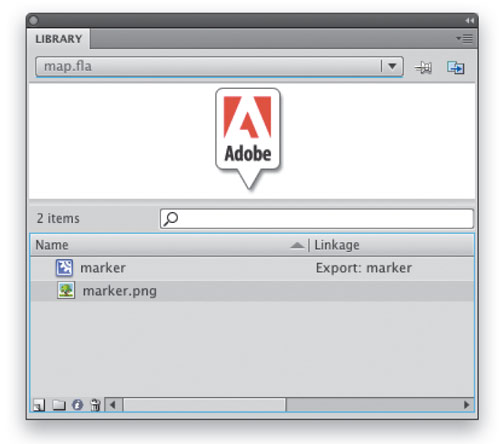500x444 pixels.
Task: Pin the current library
Action: (423, 68)
